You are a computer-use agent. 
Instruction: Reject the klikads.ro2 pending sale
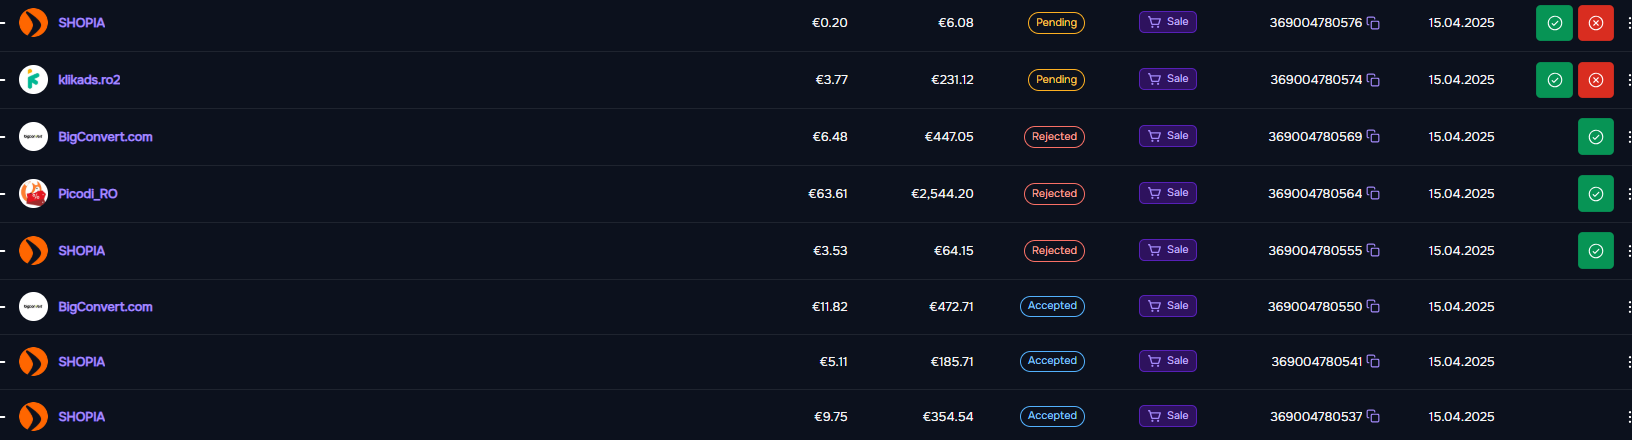pos(1596,80)
